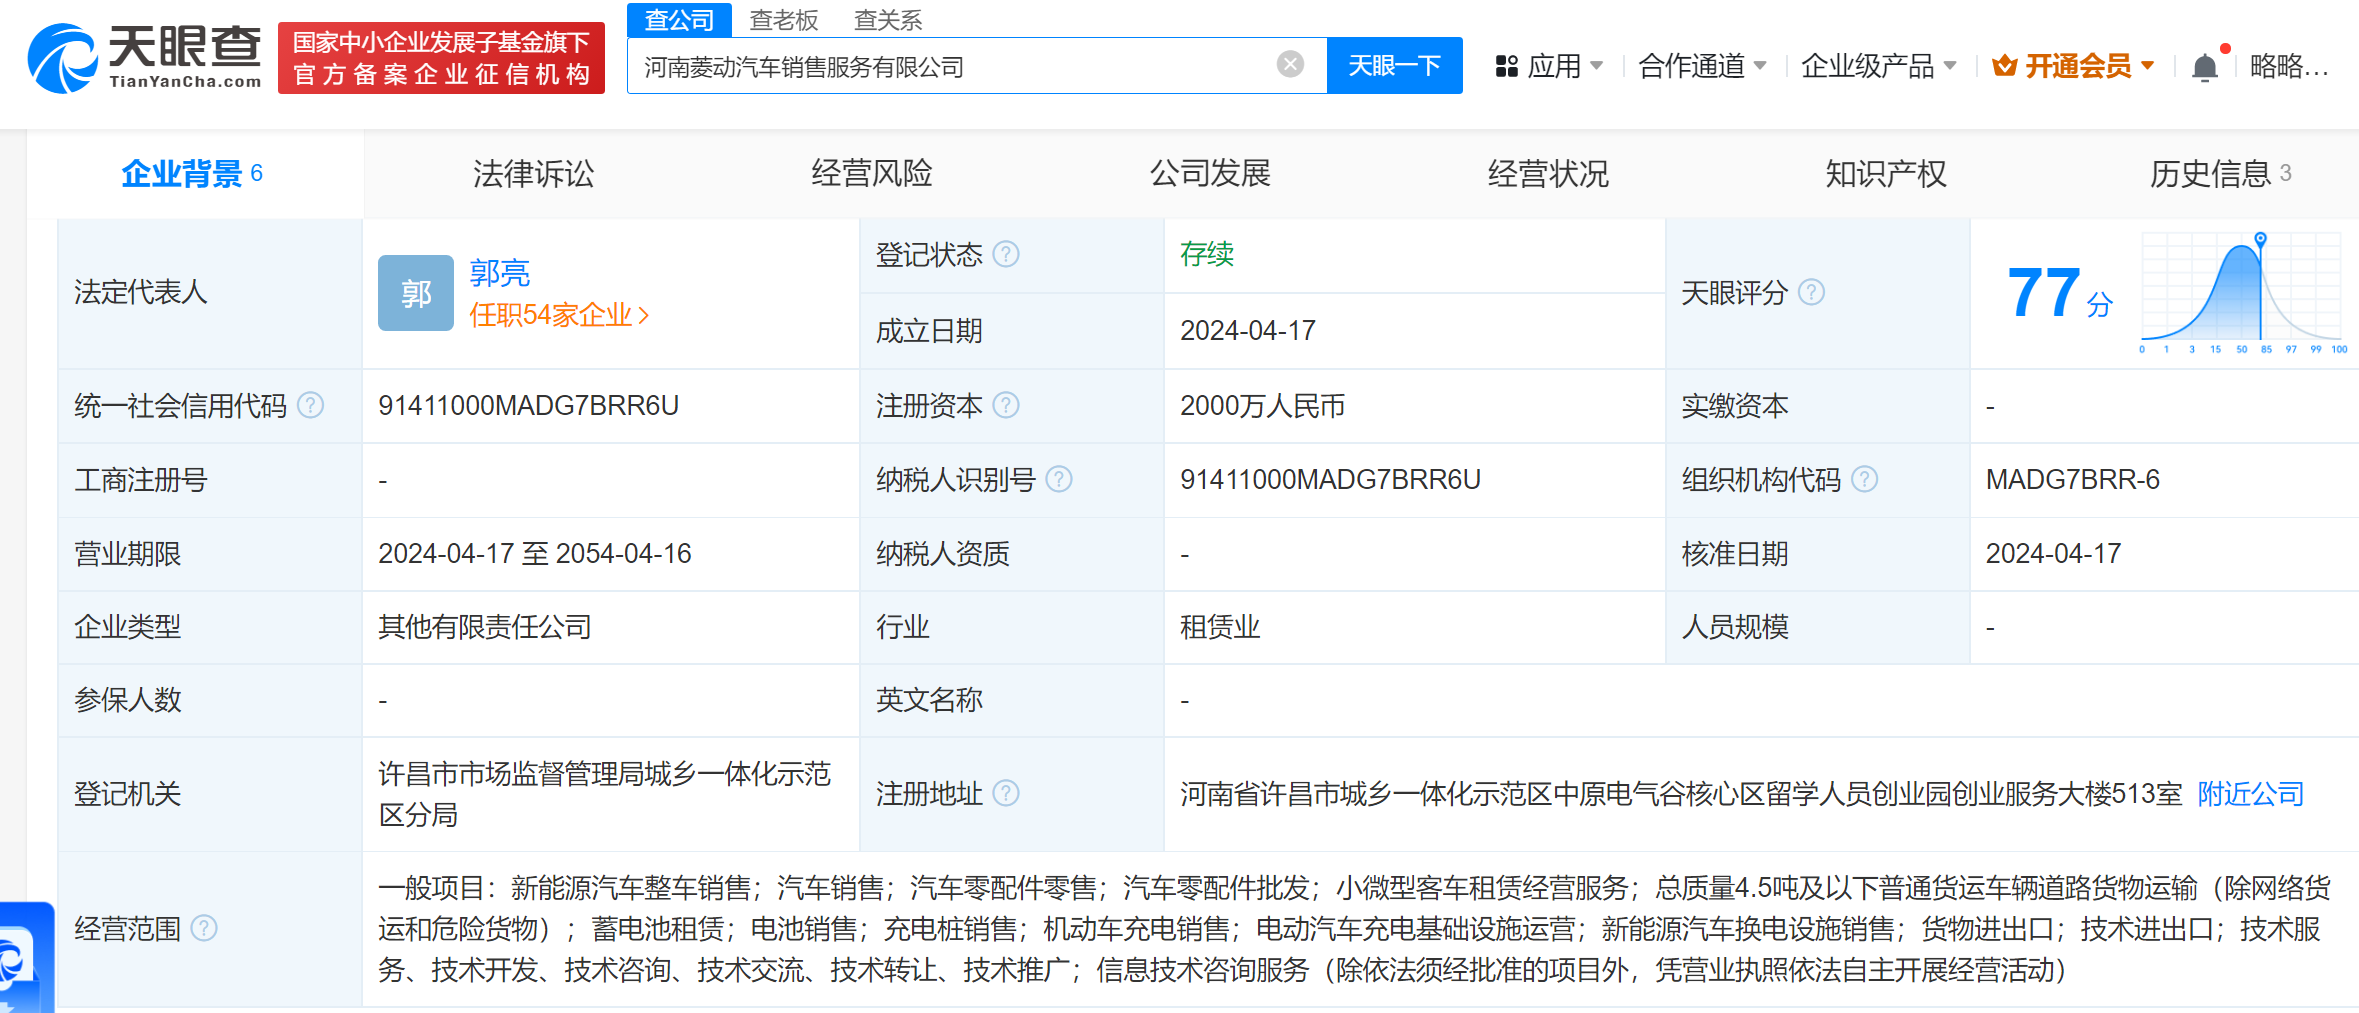Open the 附近公司 link
Image resolution: width=2359 pixels, height=1013 pixels.
click(x=2250, y=794)
